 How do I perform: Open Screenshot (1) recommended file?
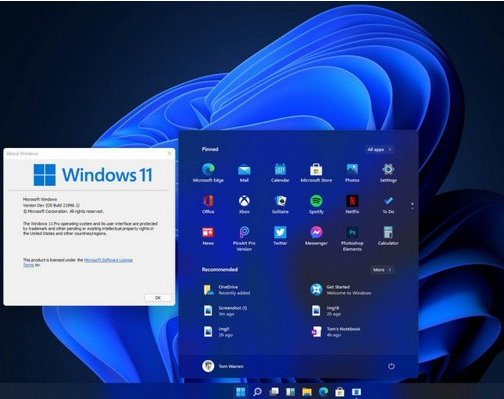point(225,311)
